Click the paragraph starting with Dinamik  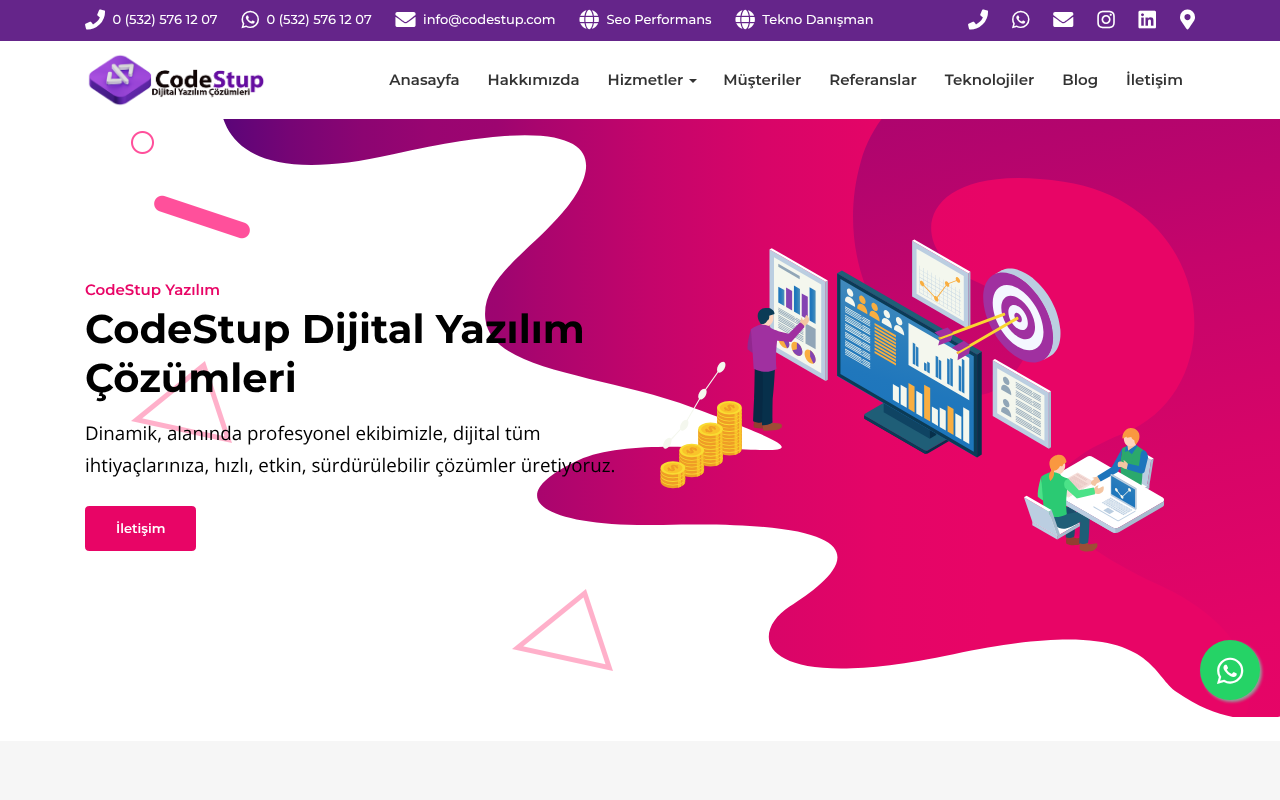[x=350, y=449]
